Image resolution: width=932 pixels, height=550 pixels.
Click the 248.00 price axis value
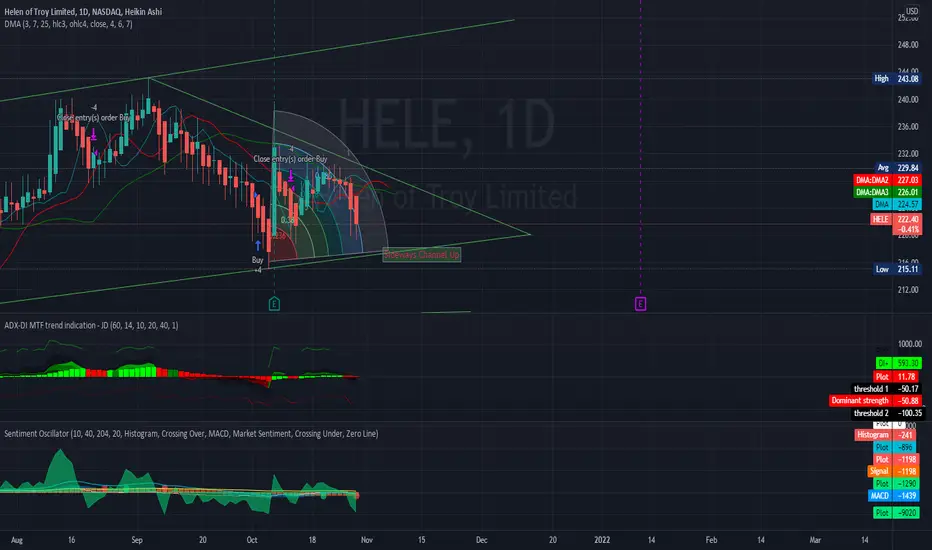(x=908, y=45)
